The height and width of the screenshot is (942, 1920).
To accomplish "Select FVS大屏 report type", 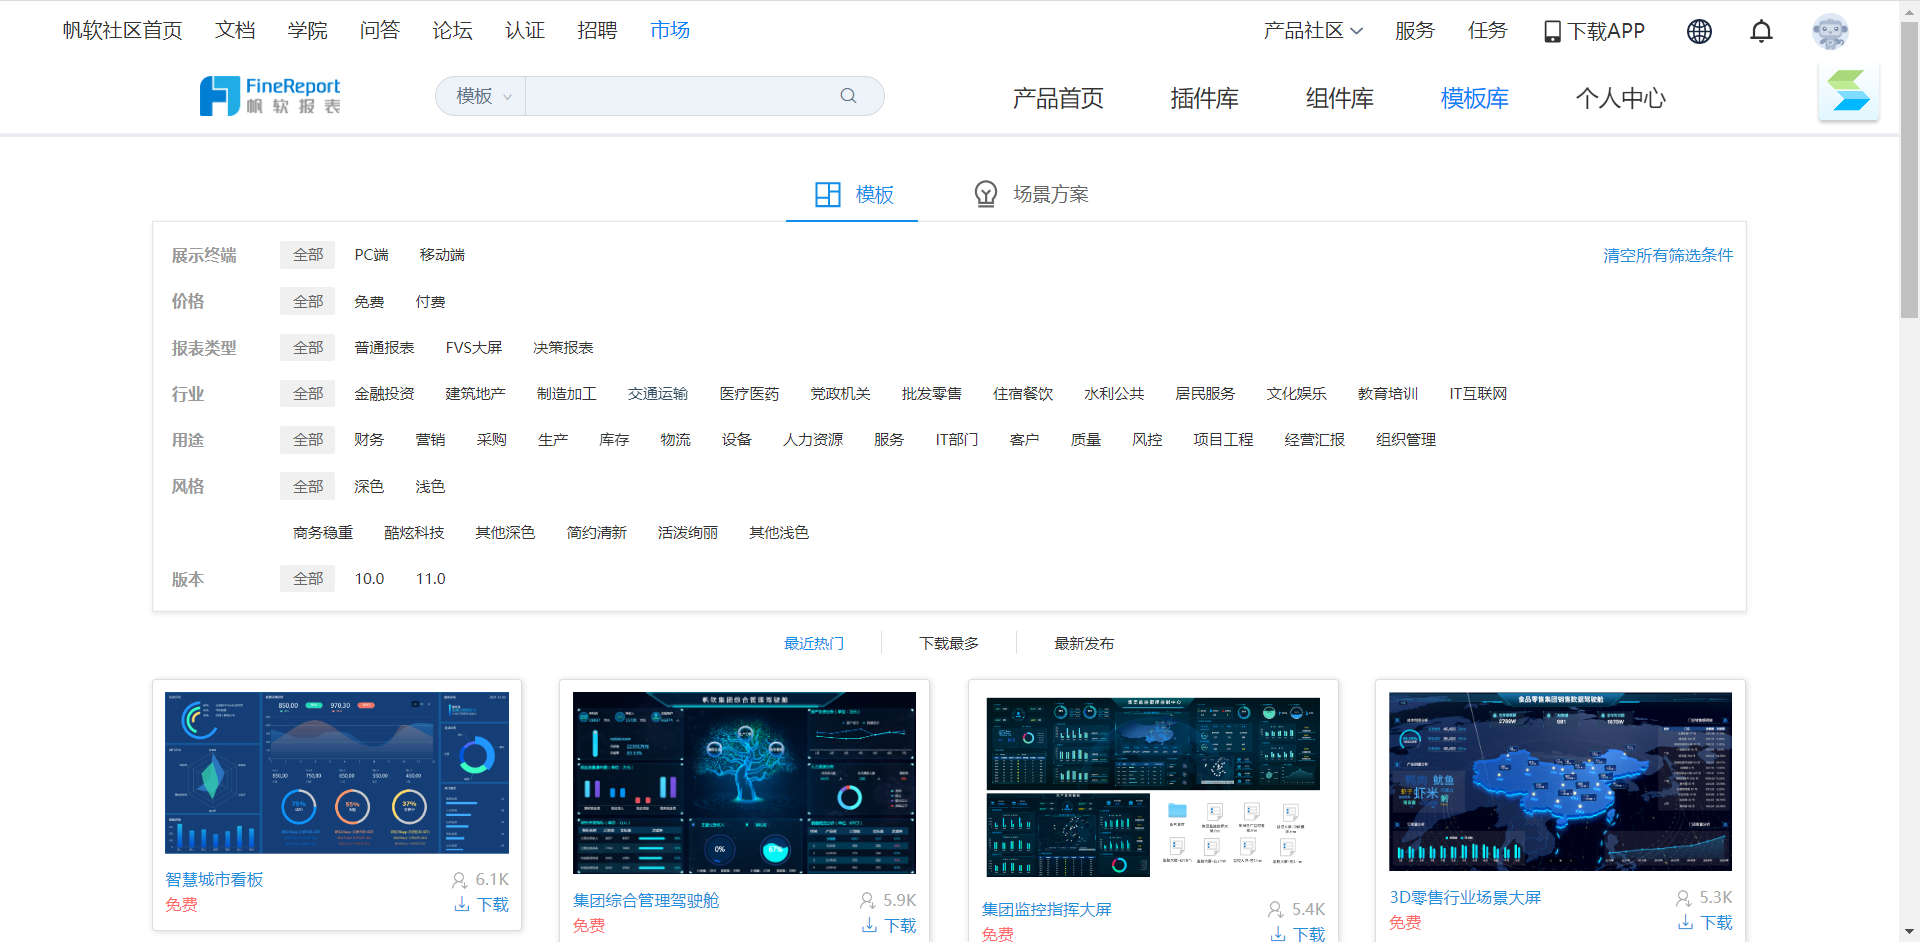I will point(474,347).
